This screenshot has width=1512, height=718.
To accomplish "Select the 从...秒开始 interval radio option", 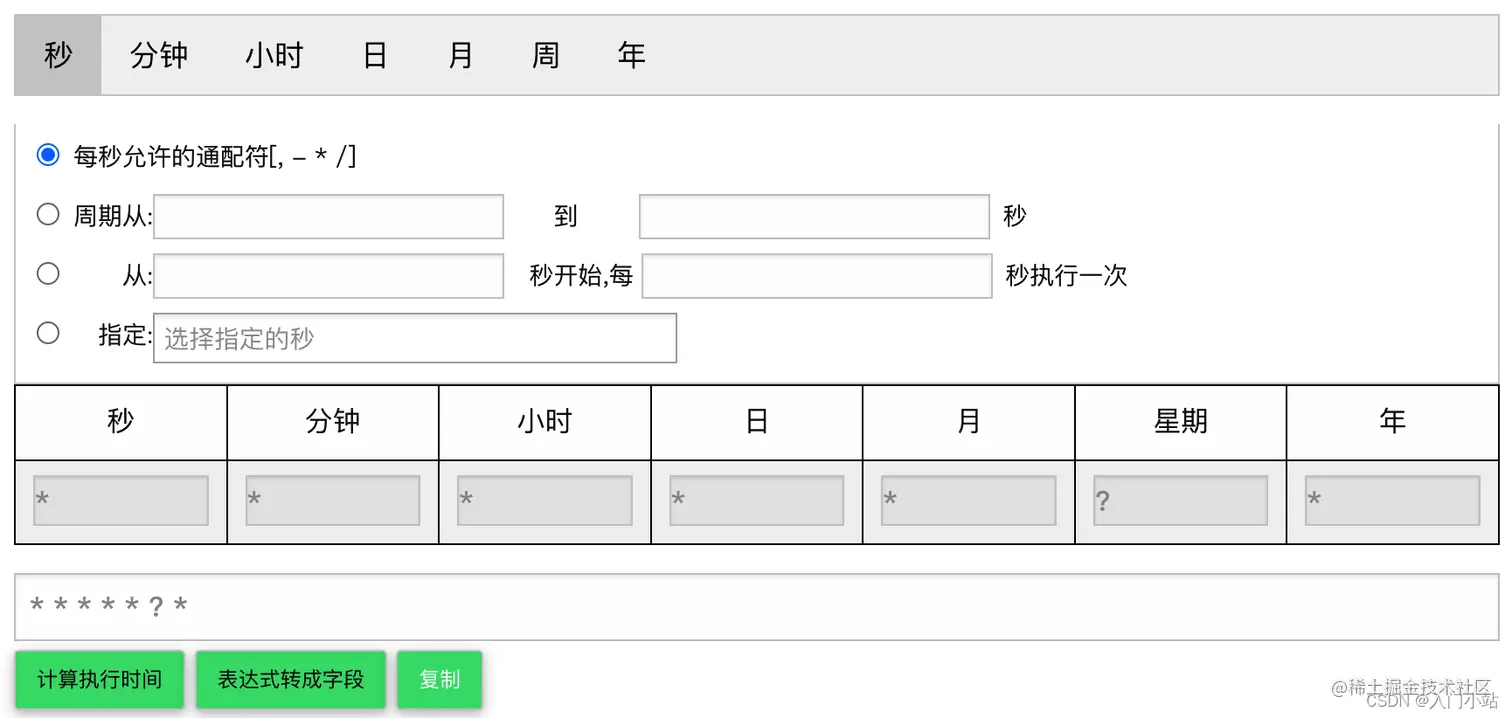I will tap(47, 274).
